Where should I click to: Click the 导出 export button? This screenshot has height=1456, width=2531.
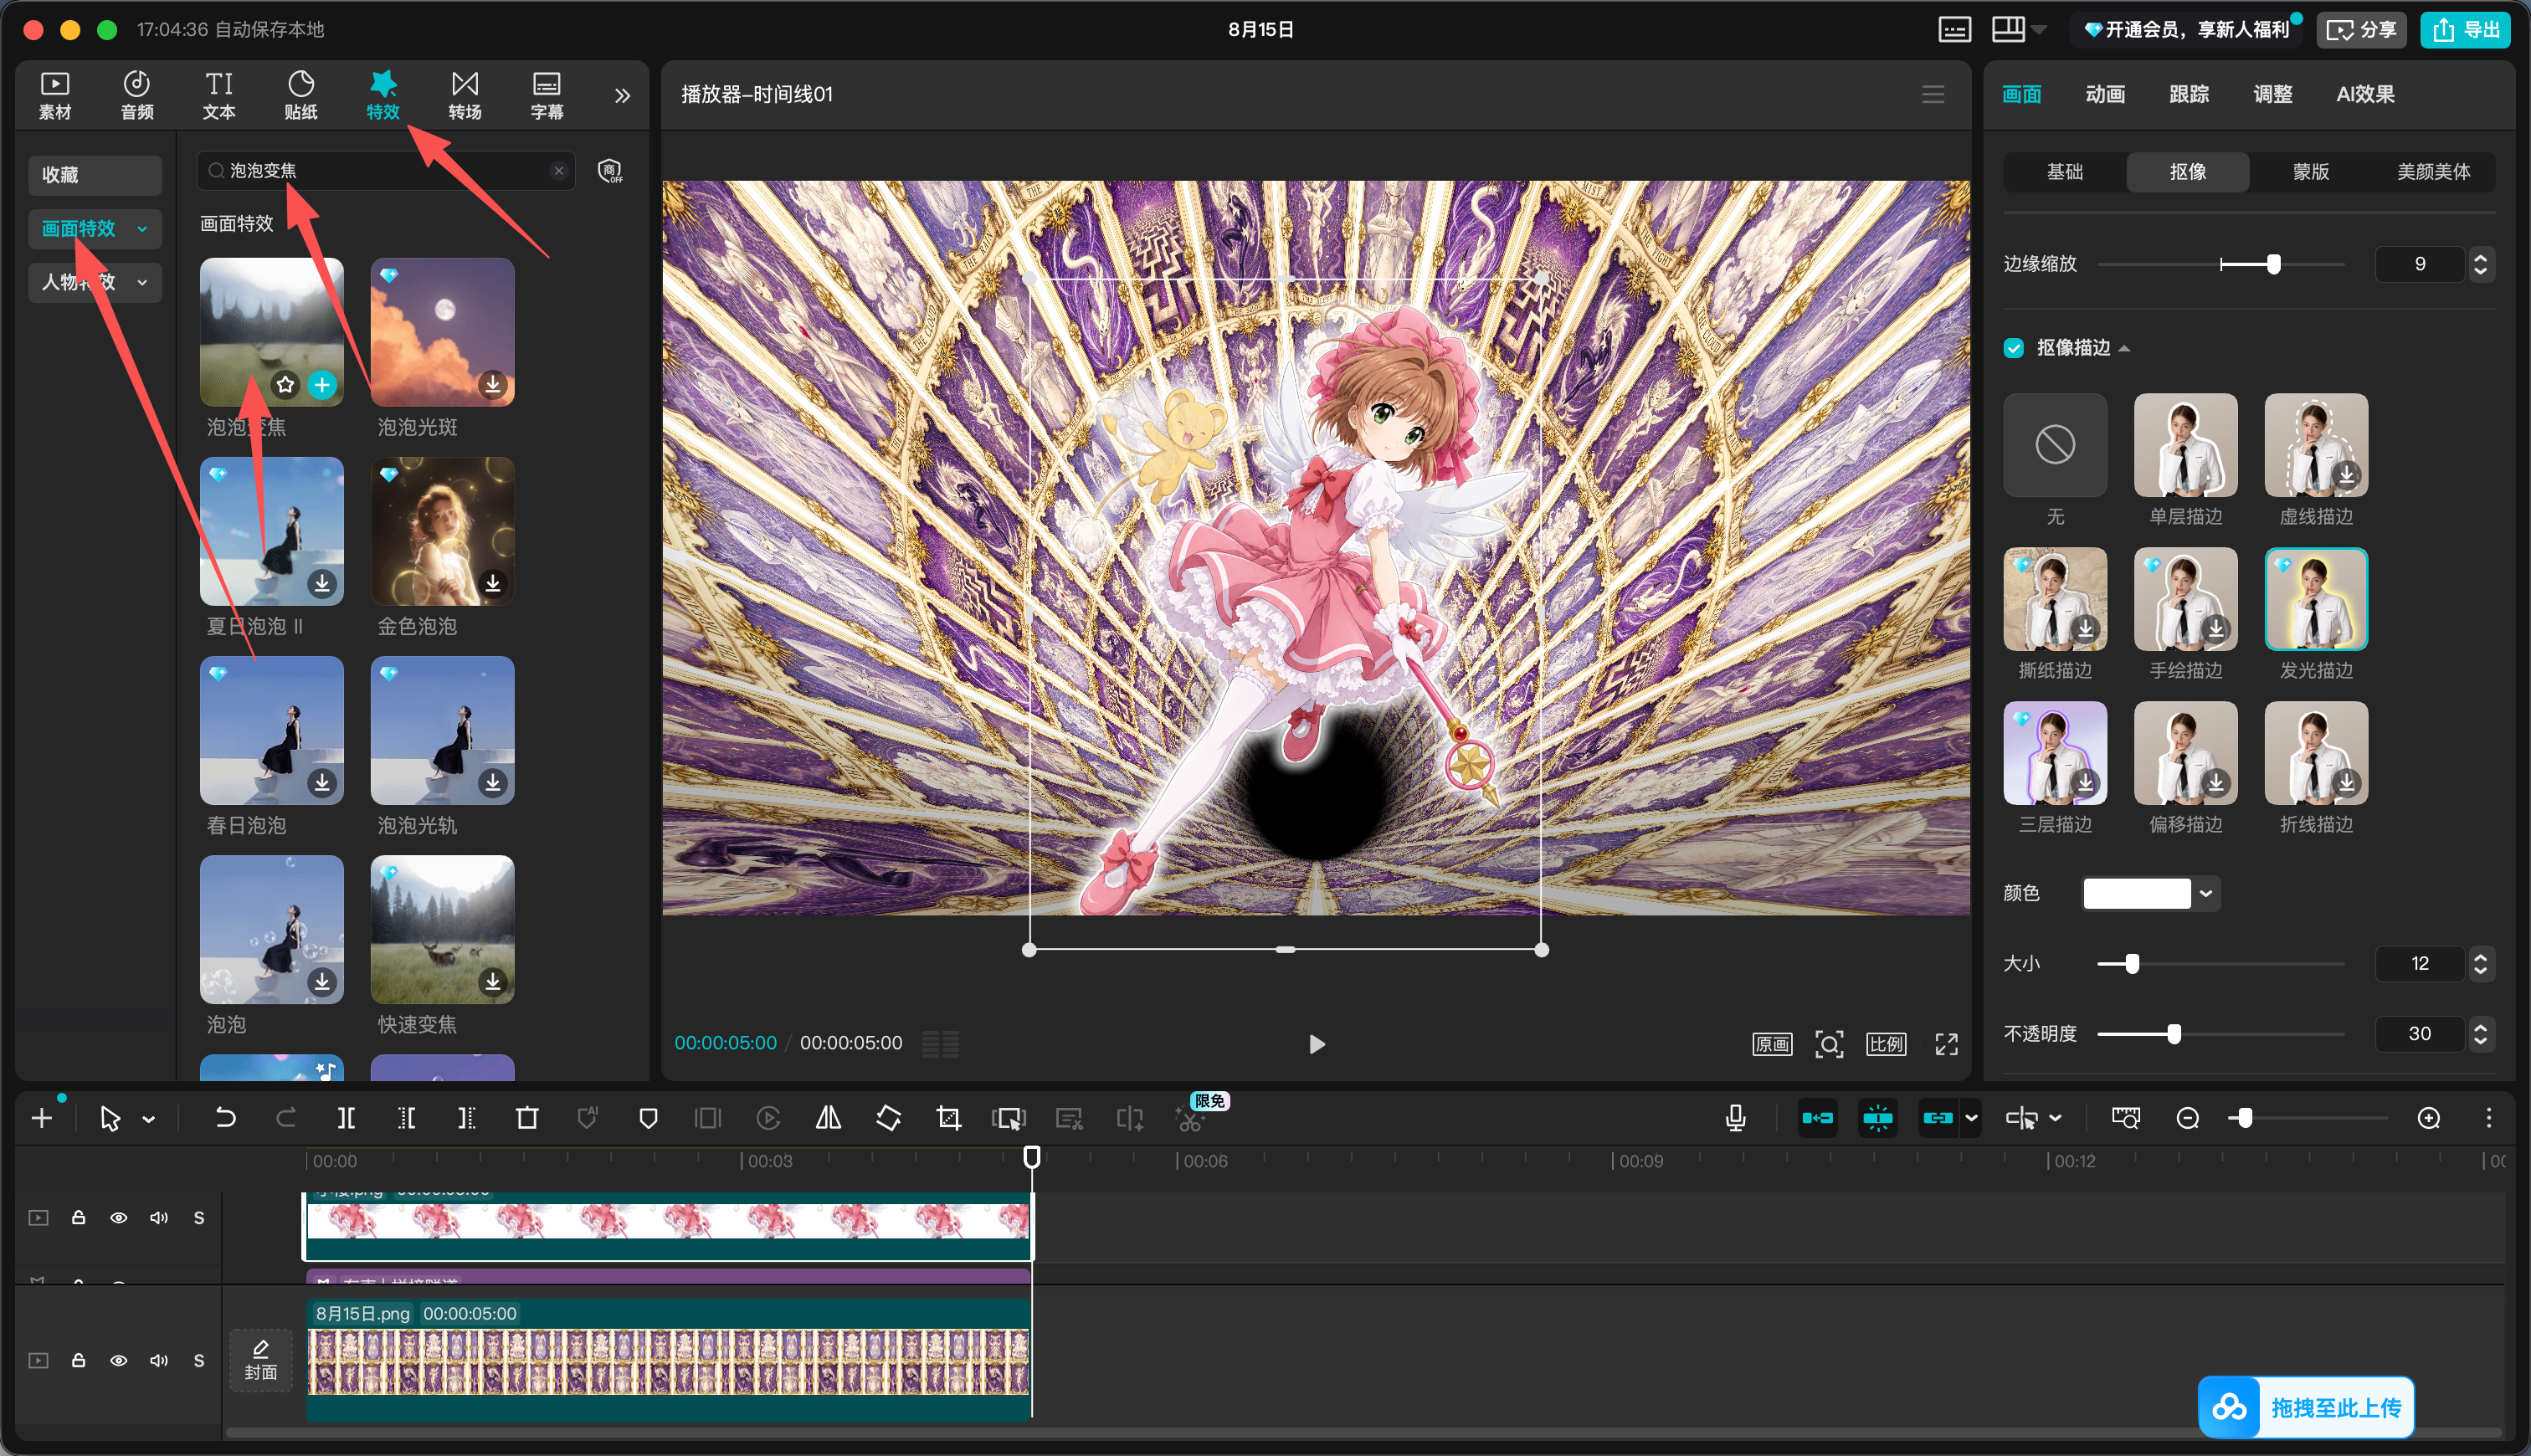(x=2465, y=29)
